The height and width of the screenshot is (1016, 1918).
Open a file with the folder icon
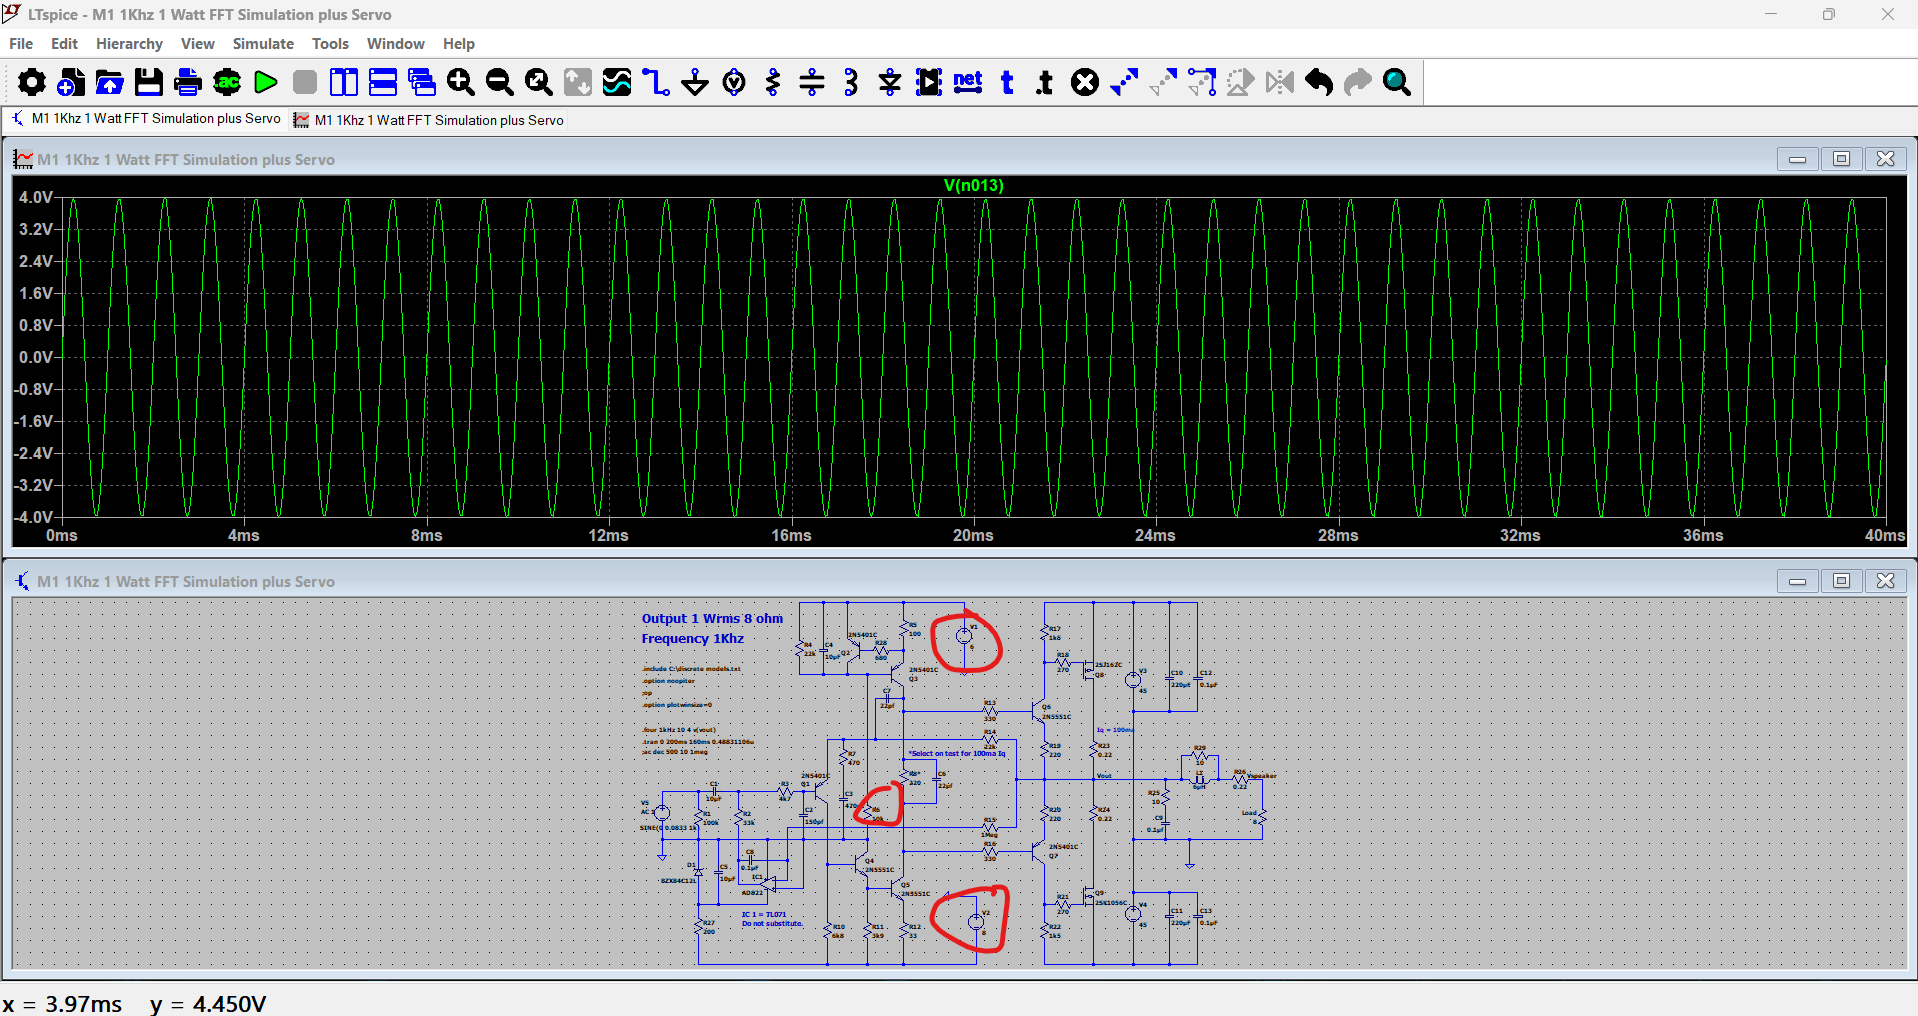[109, 82]
